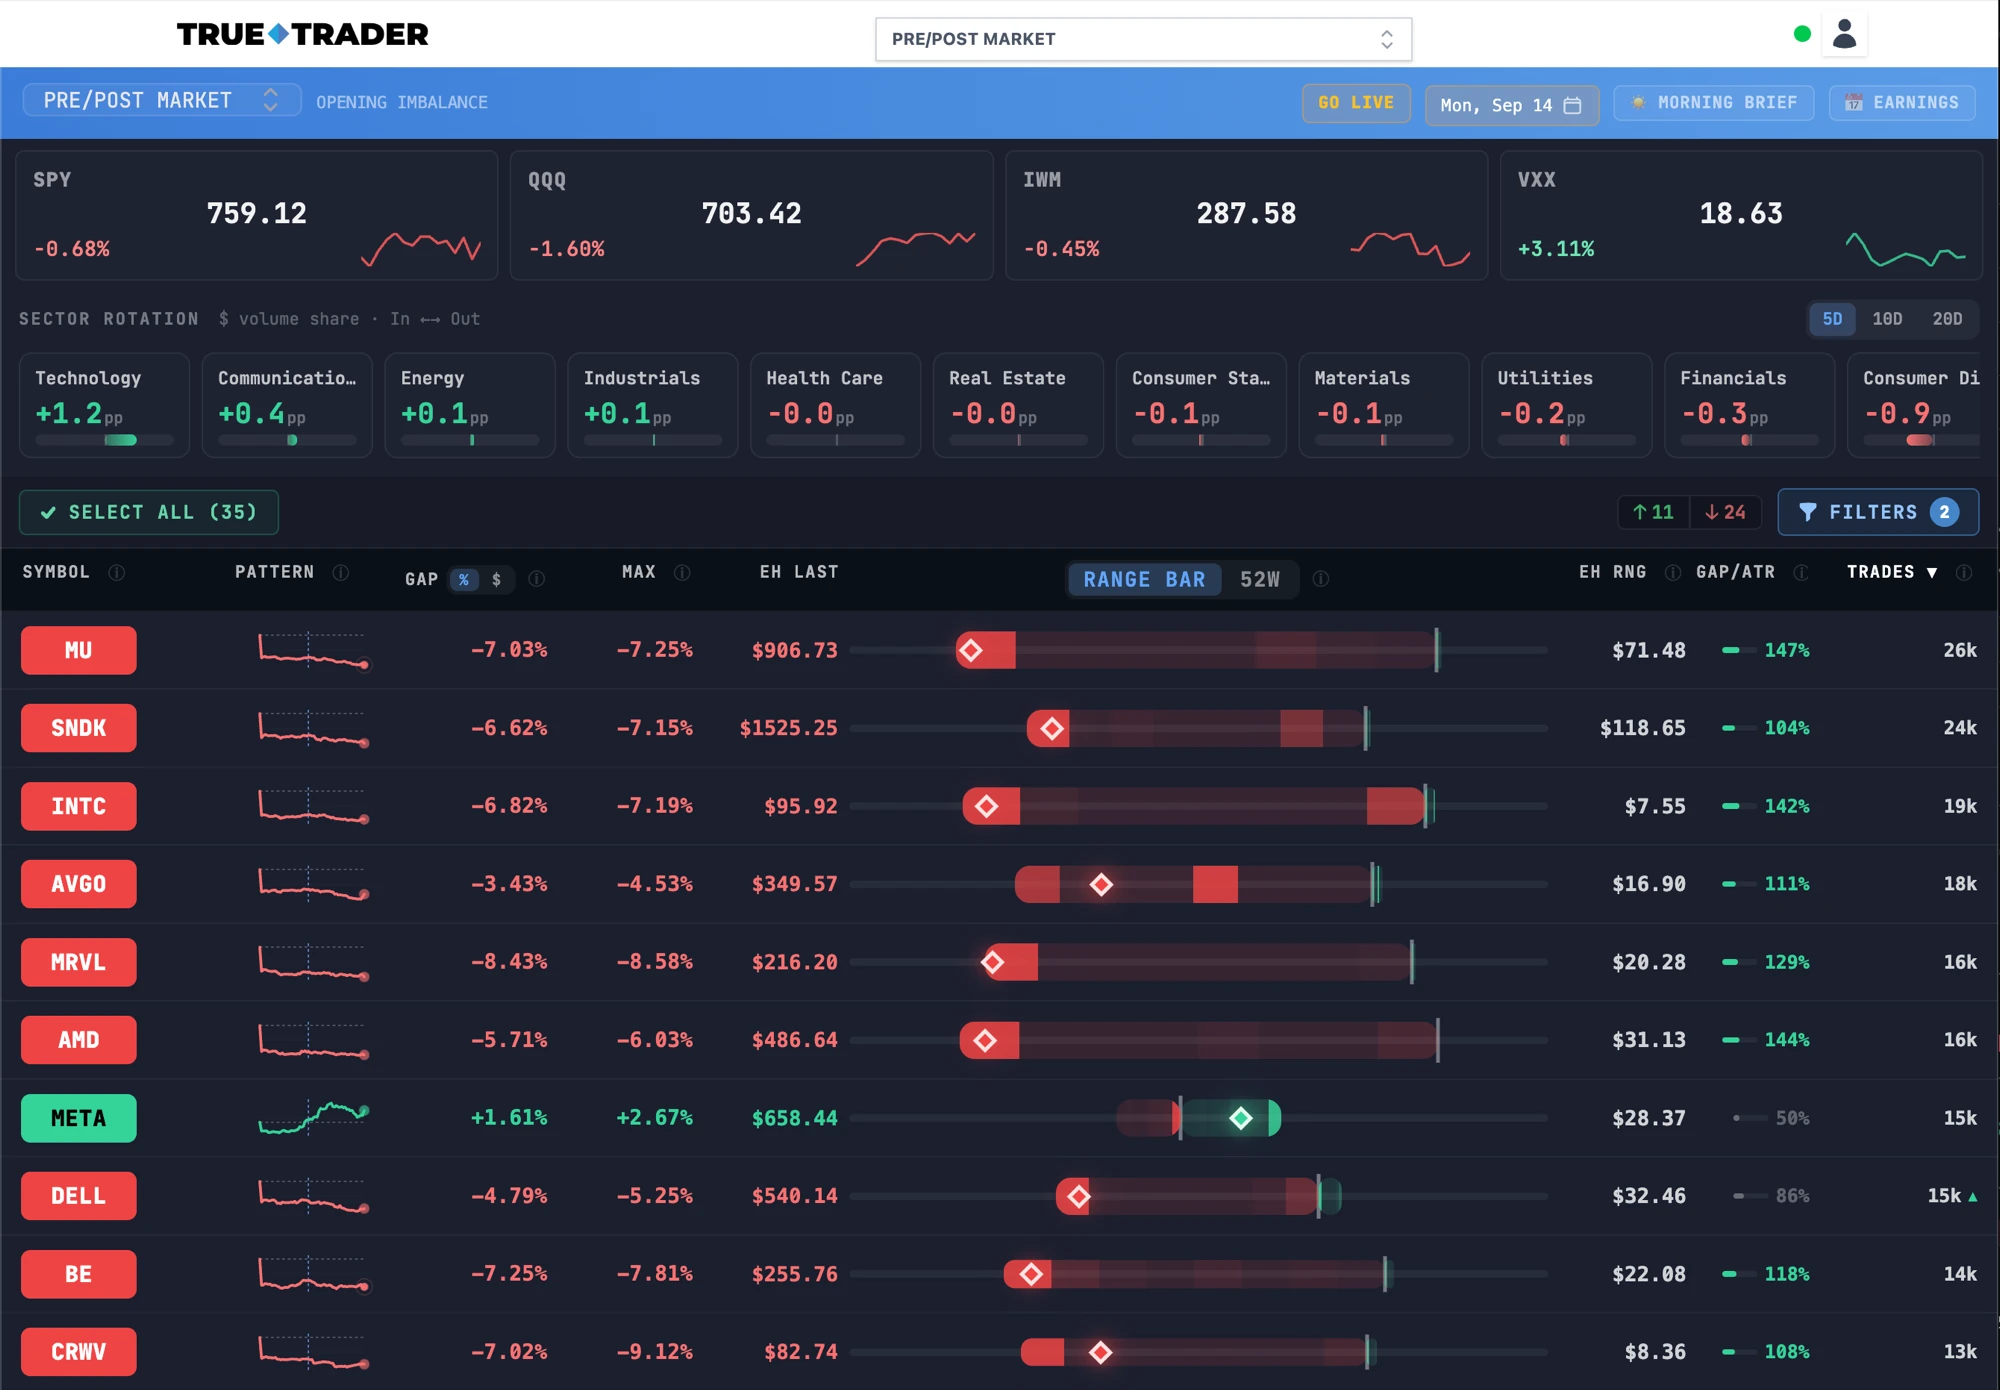Select the Technology sector card
Screen dimensions: 2000x1390
104,405
